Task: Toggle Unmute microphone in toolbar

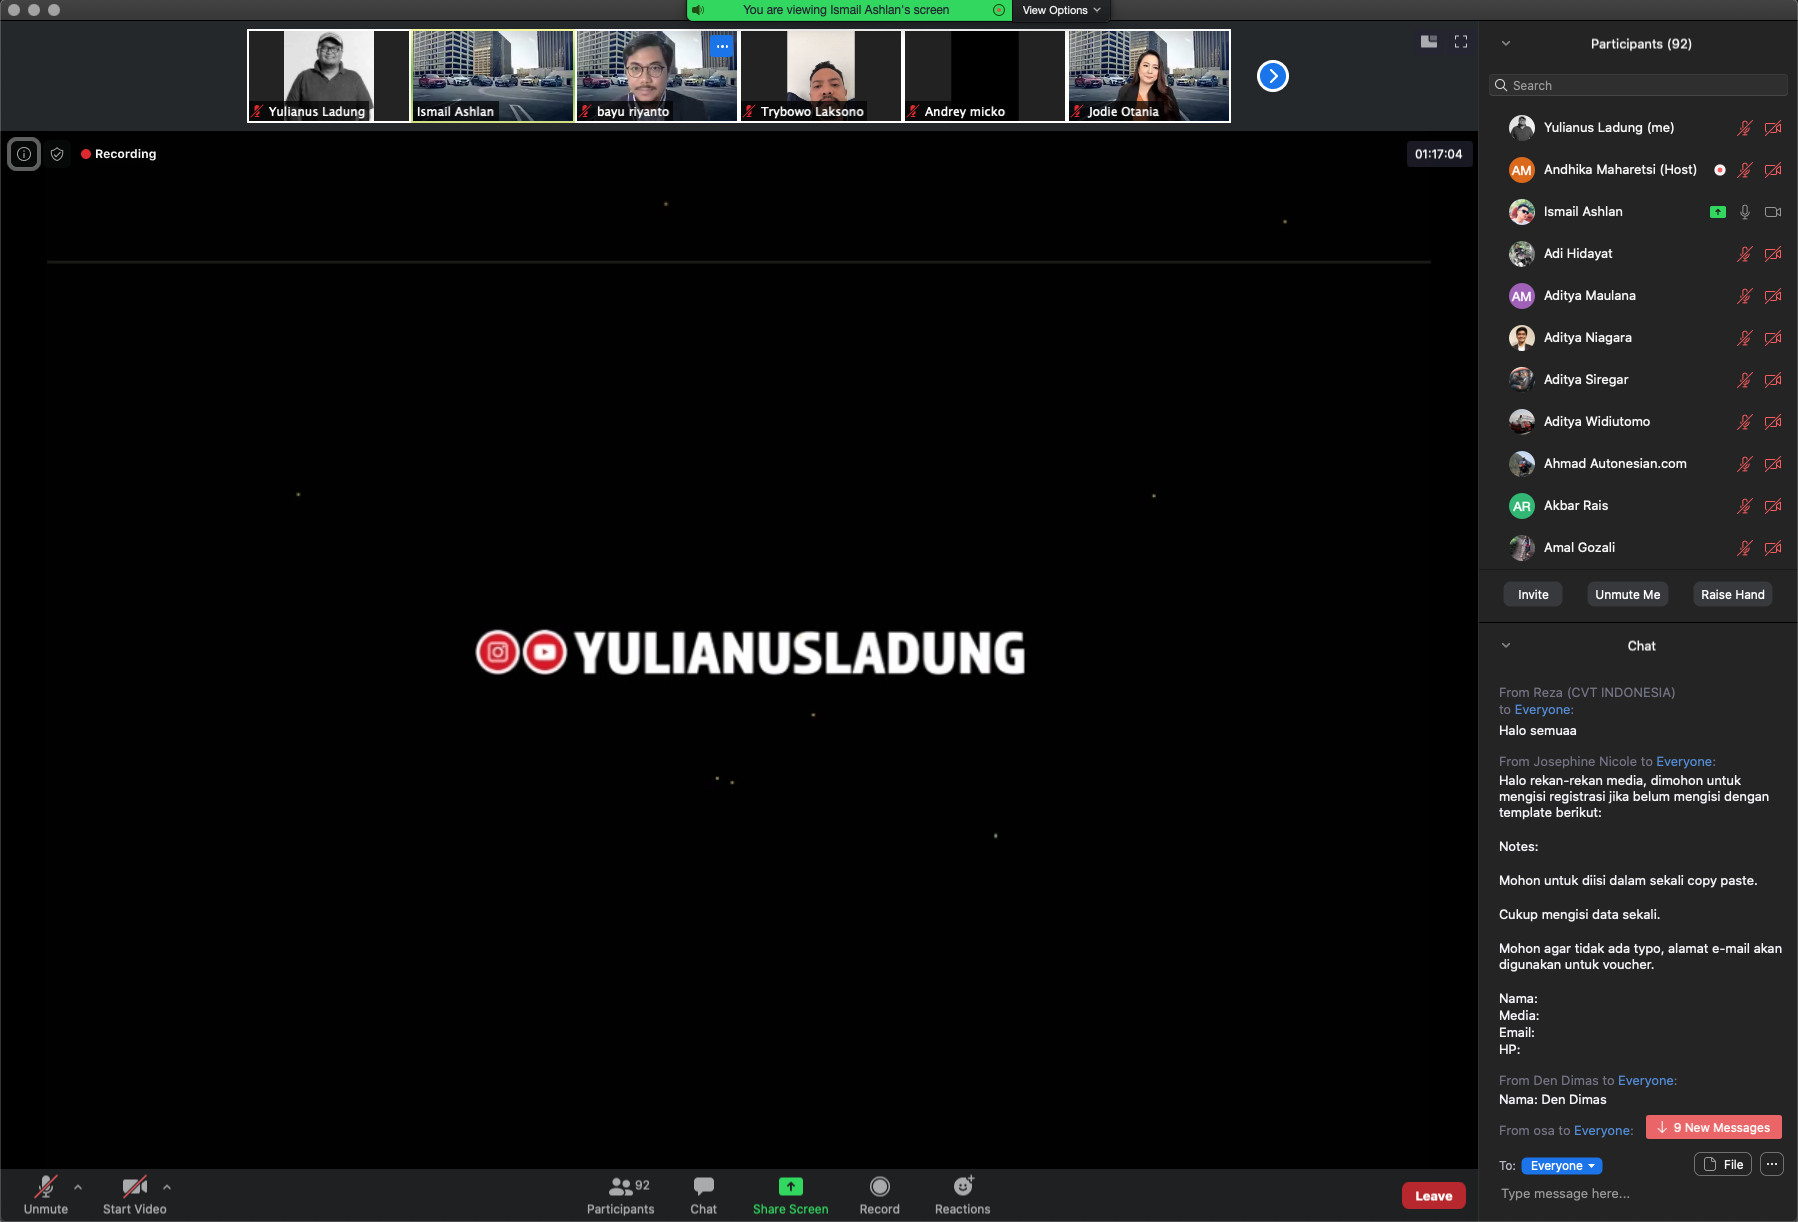Action: pyautogui.click(x=46, y=1194)
